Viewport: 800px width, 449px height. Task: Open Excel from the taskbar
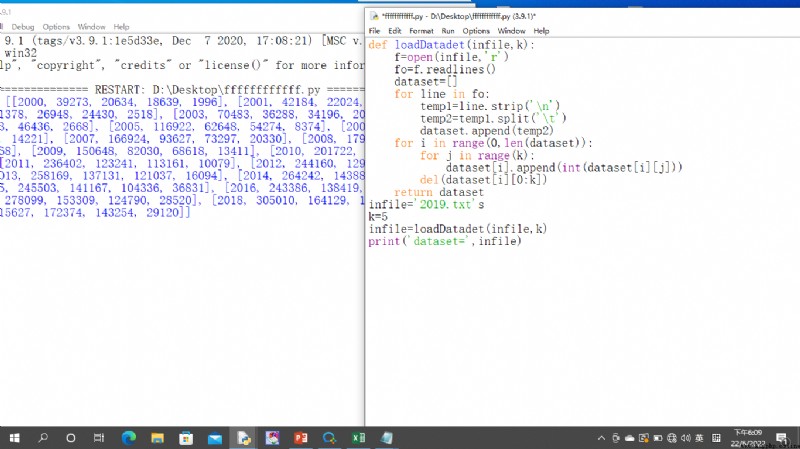pos(358,438)
